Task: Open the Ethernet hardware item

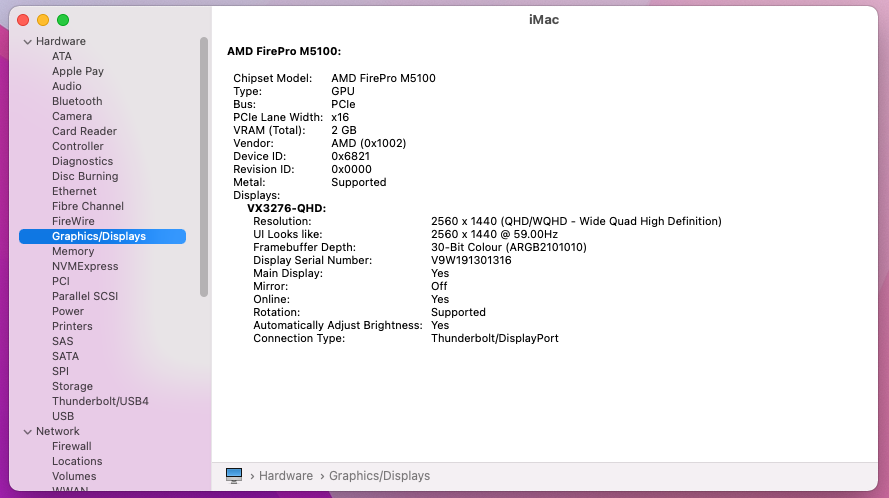Action: click(74, 191)
